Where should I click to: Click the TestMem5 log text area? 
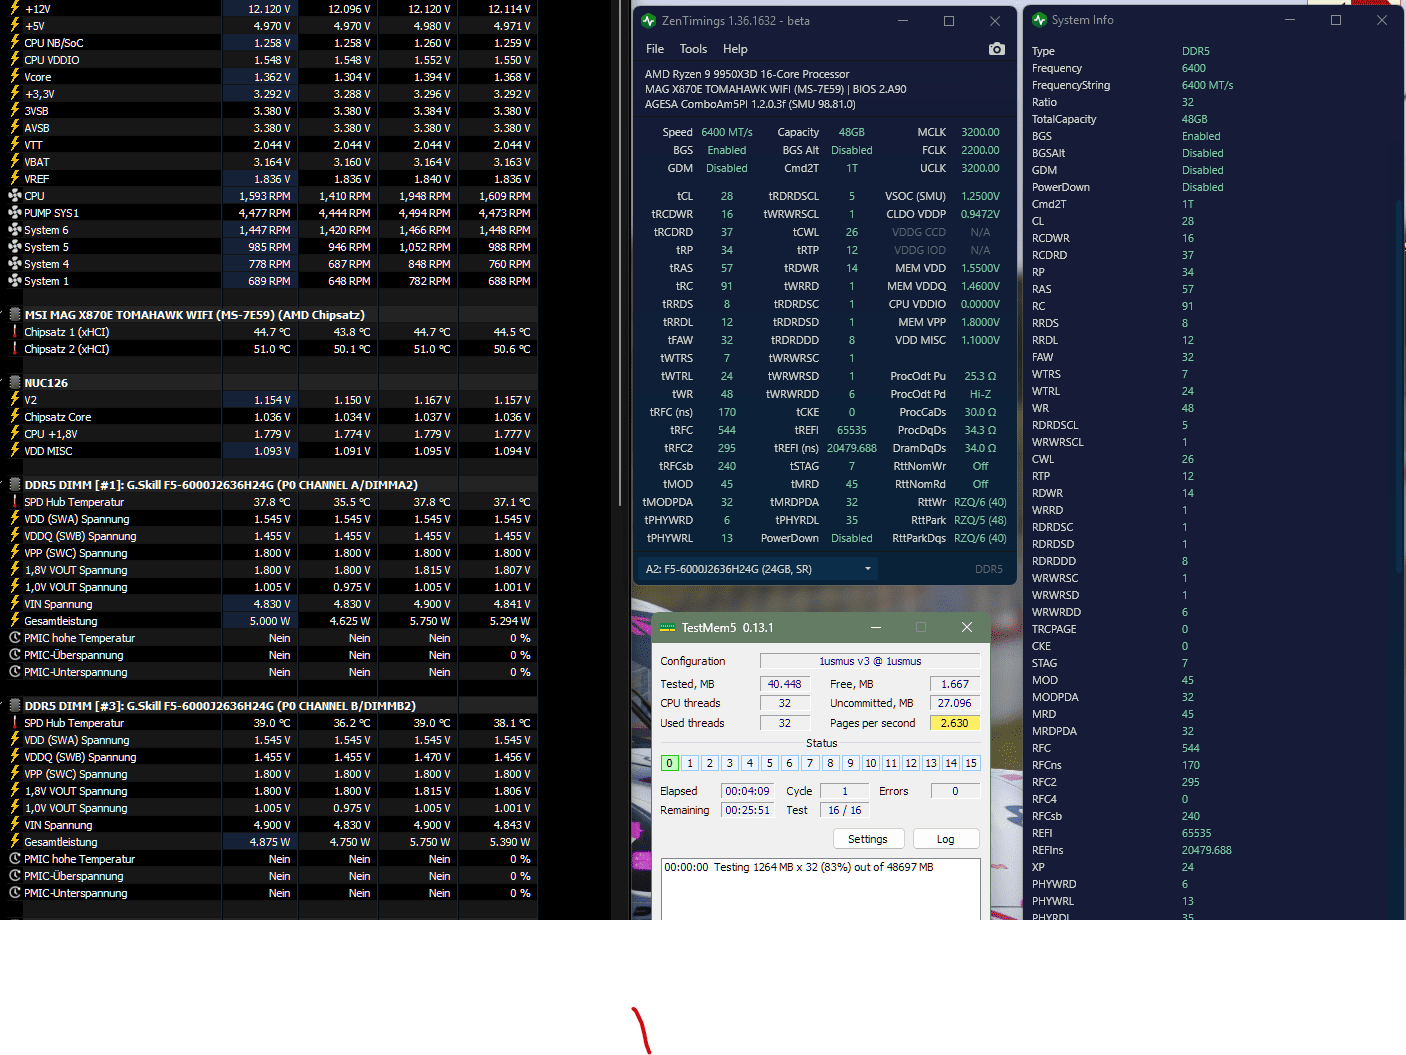(820, 888)
